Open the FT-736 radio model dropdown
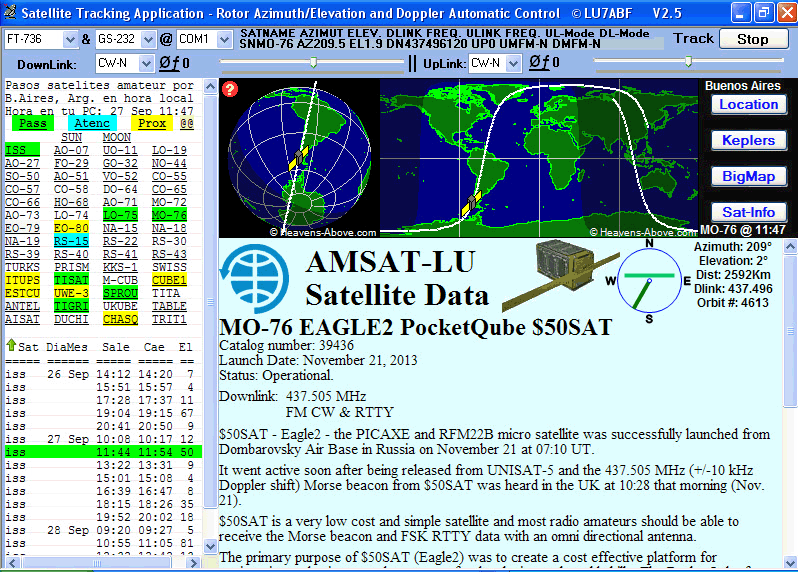798x572 pixels. pyautogui.click(x=70, y=39)
